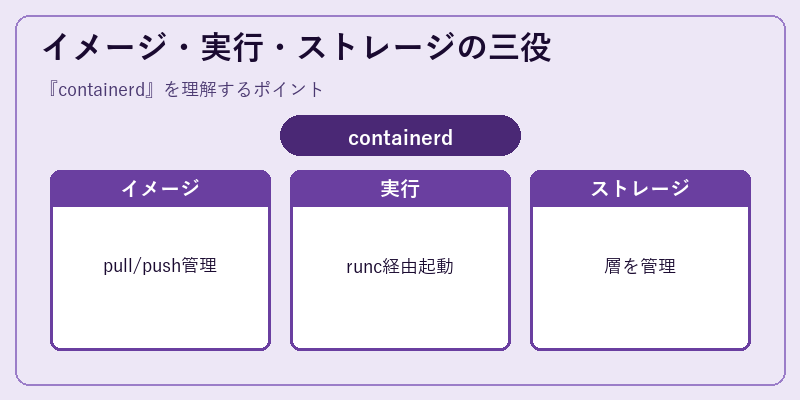800x400 pixels.
Task: Click the pull/push管理 description text
Action: 160,266
